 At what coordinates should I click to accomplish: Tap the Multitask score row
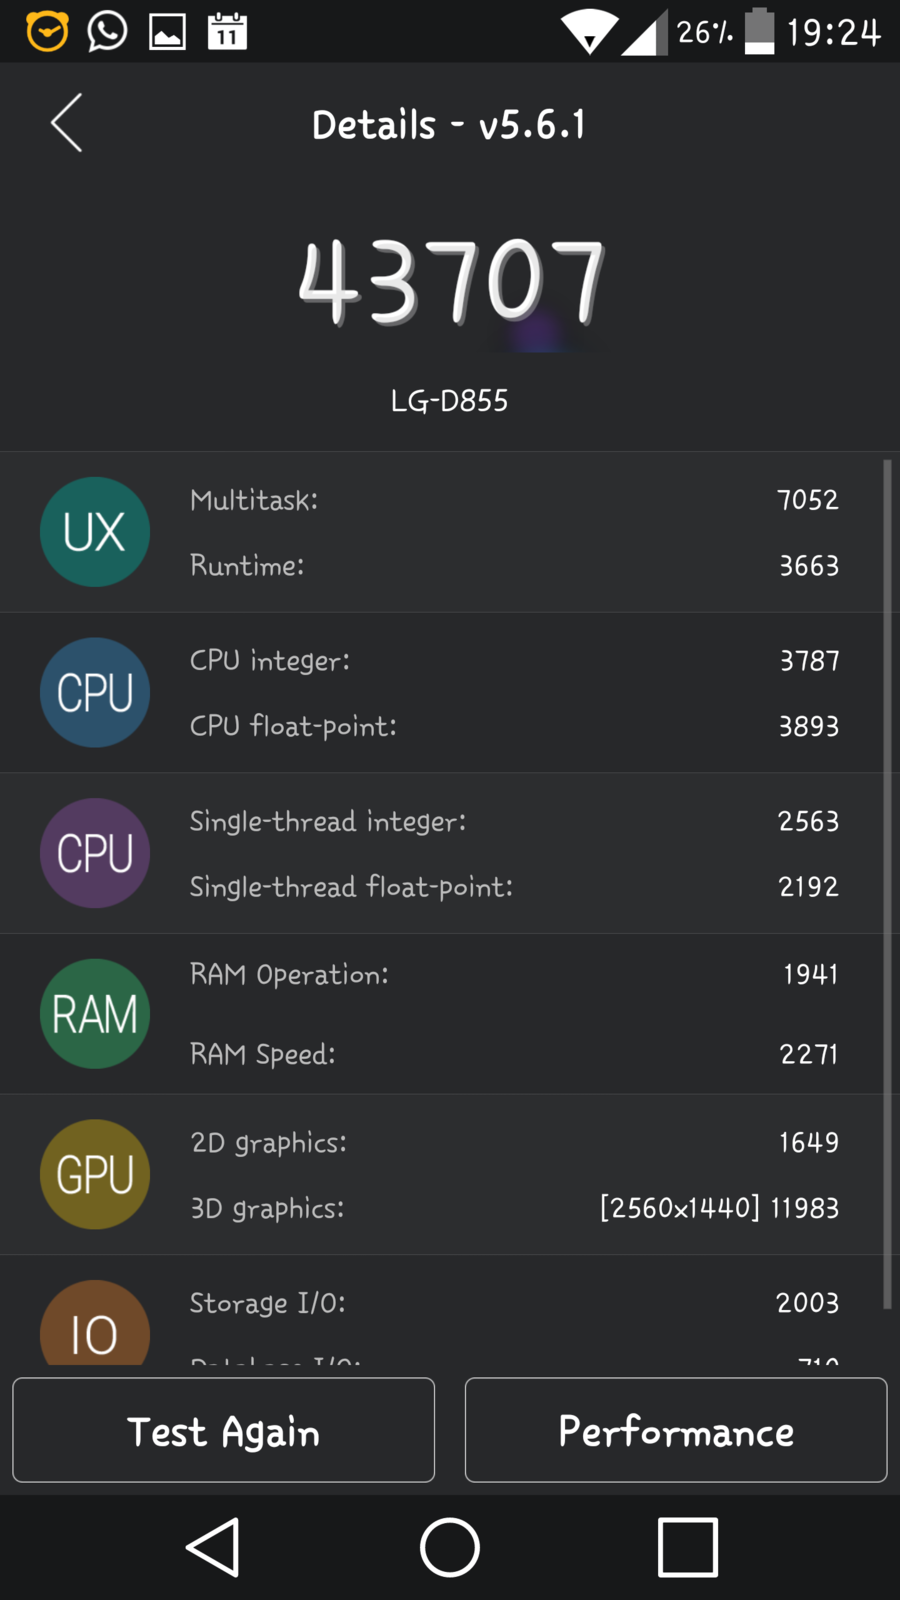(514, 500)
